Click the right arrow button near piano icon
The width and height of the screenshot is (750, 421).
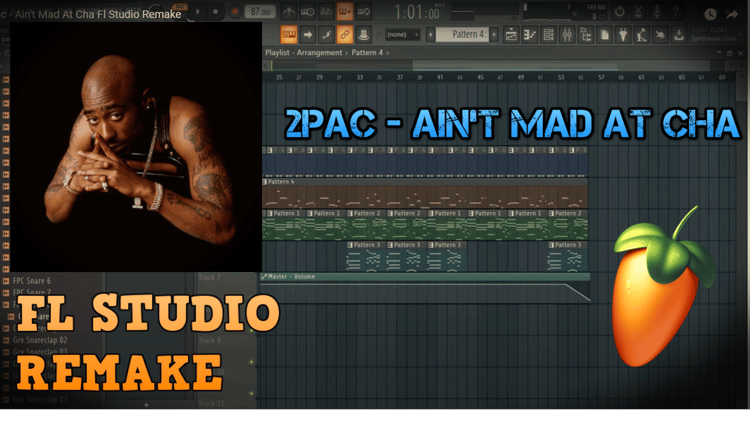coord(308,34)
